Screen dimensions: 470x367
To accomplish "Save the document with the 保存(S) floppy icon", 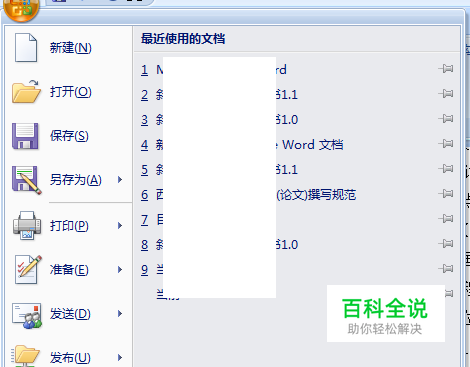I will [x=25, y=136].
